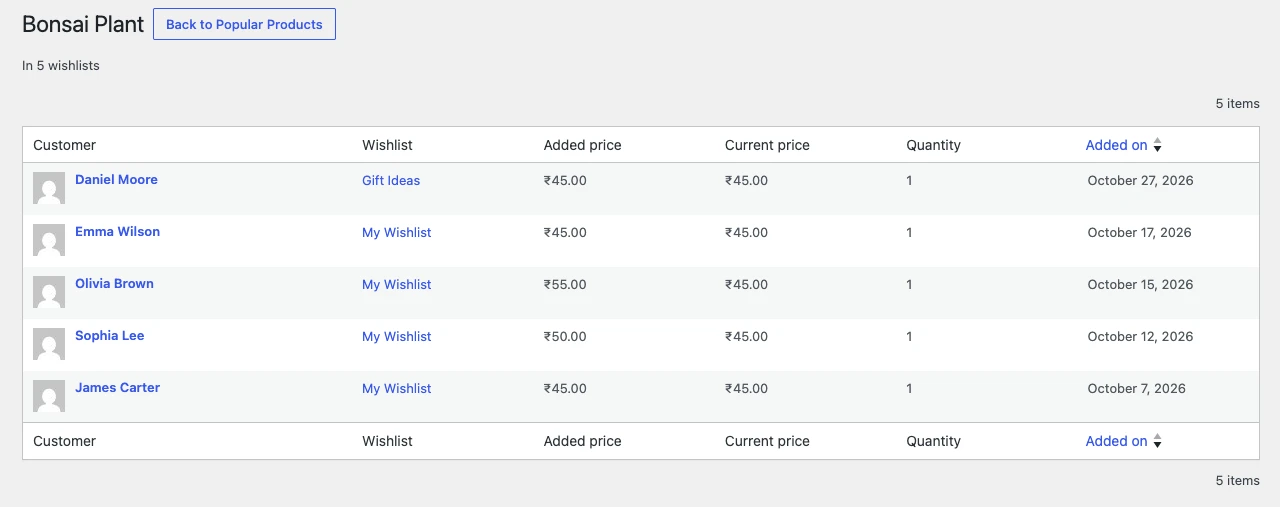Click the October 17, 2026 date

pos(1139,233)
